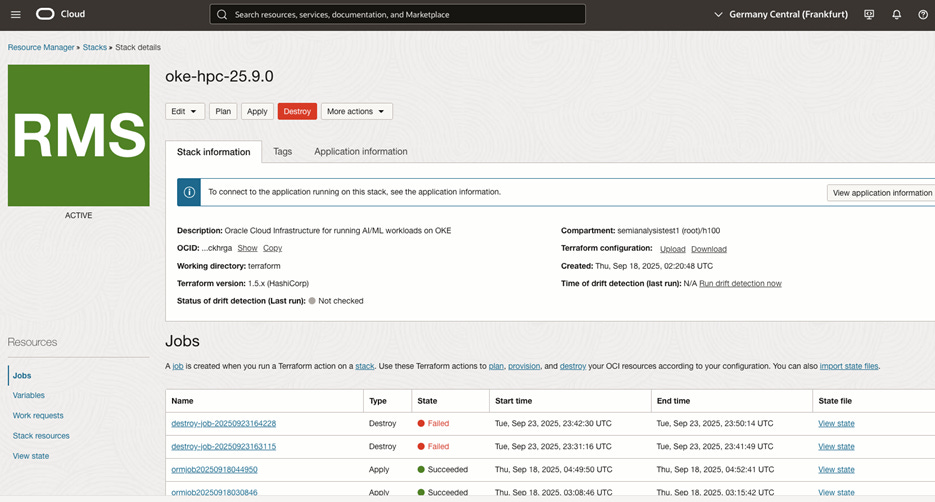The width and height of the screenshot is (935, 502).
Task: Go to Stacks breadcrumb link
Action: pyautogui.click(x=95, y=47)
